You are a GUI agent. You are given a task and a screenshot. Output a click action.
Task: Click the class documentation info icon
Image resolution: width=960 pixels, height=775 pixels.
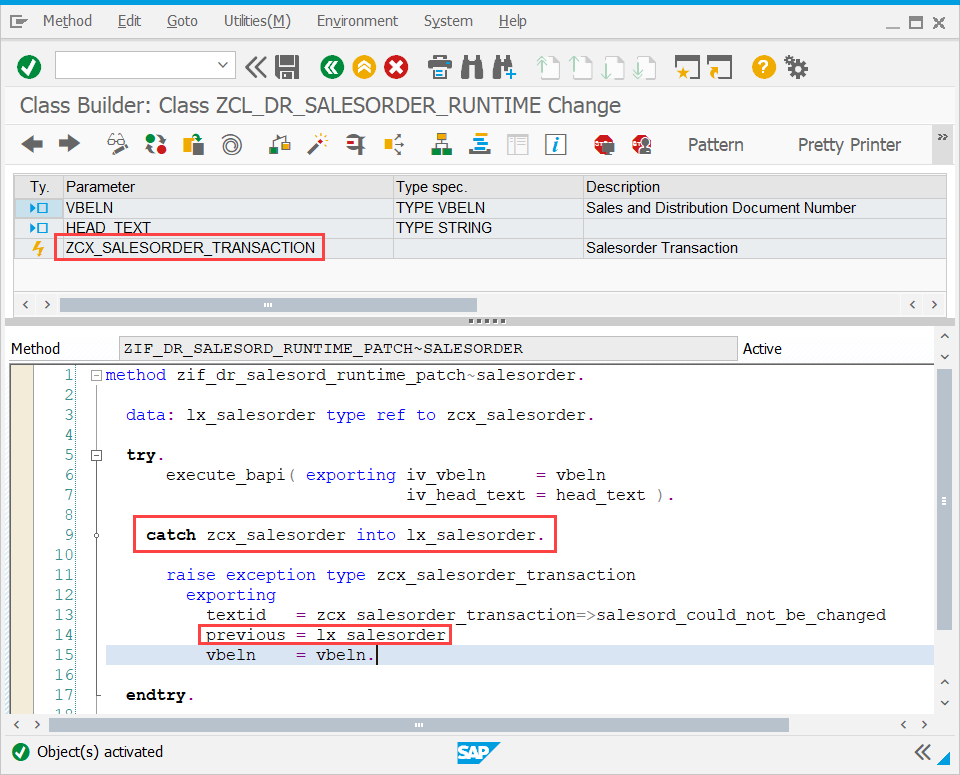click(556, 145)
